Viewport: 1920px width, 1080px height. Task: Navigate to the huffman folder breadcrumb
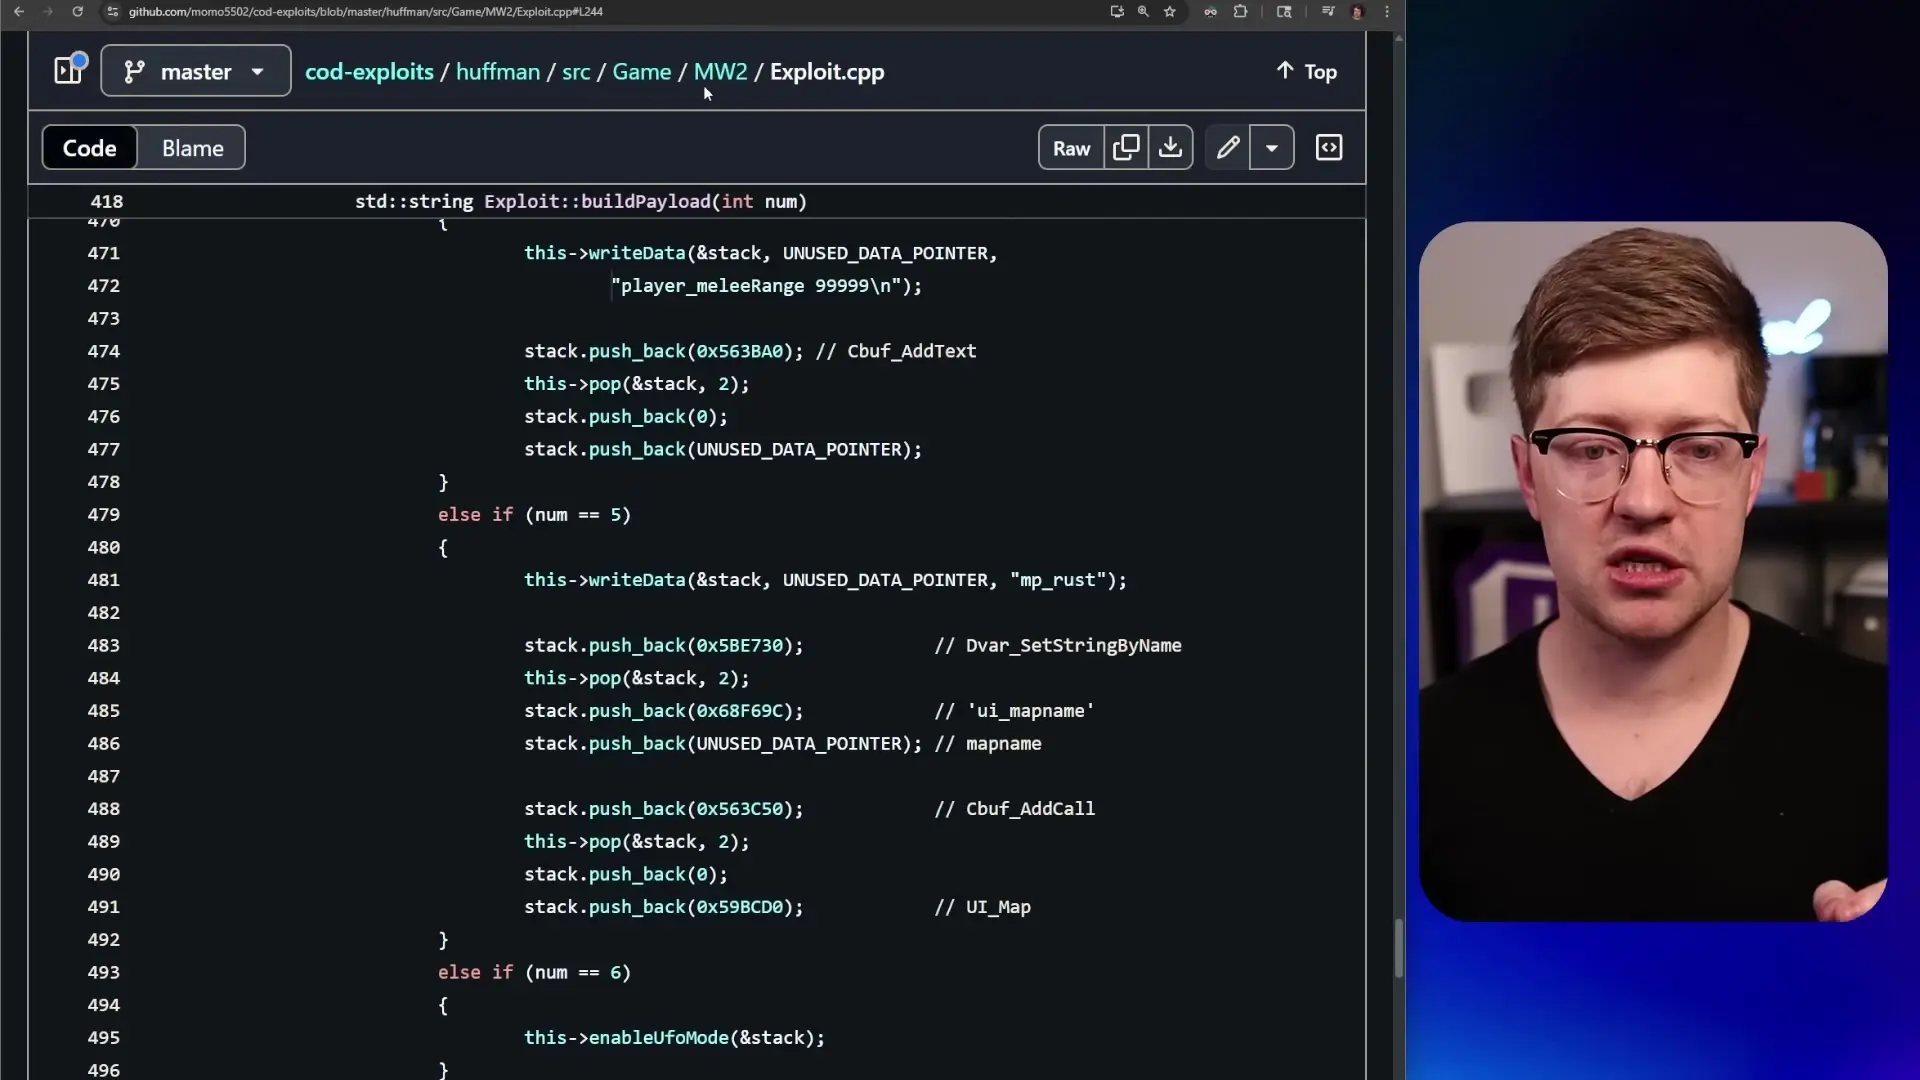[497, 72]
